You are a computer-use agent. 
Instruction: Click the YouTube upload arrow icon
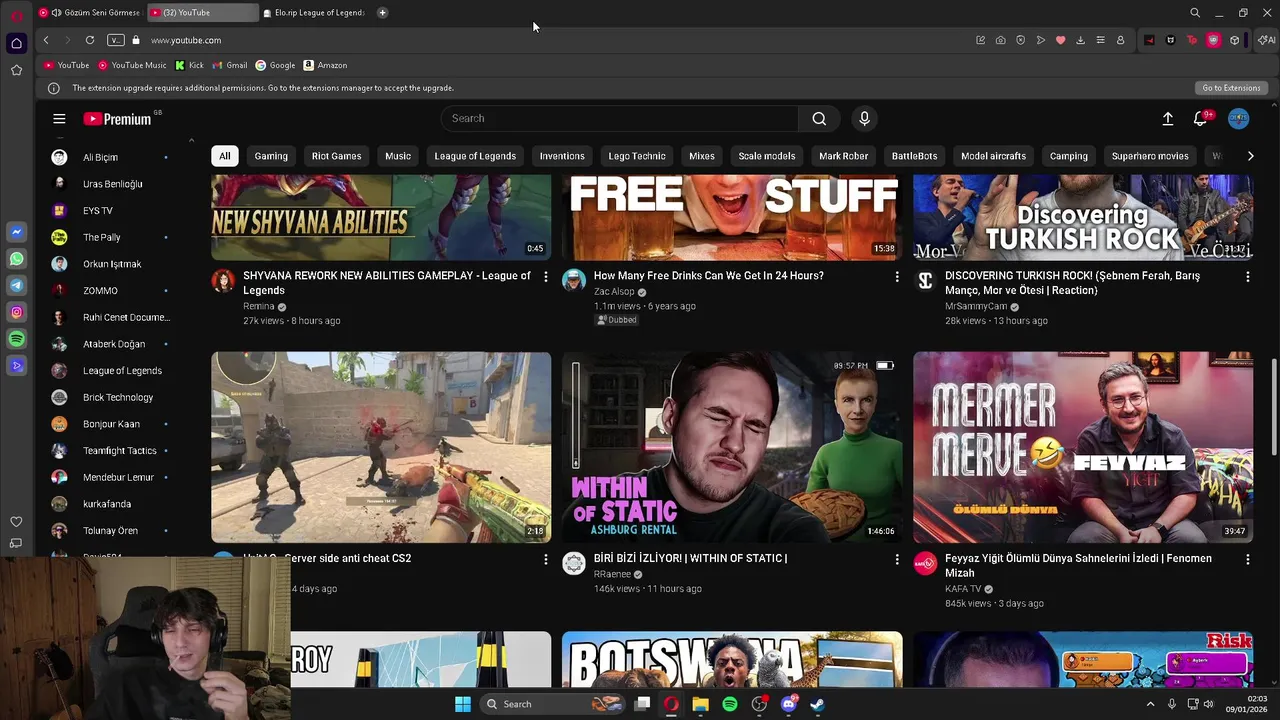click(1168, 119)
